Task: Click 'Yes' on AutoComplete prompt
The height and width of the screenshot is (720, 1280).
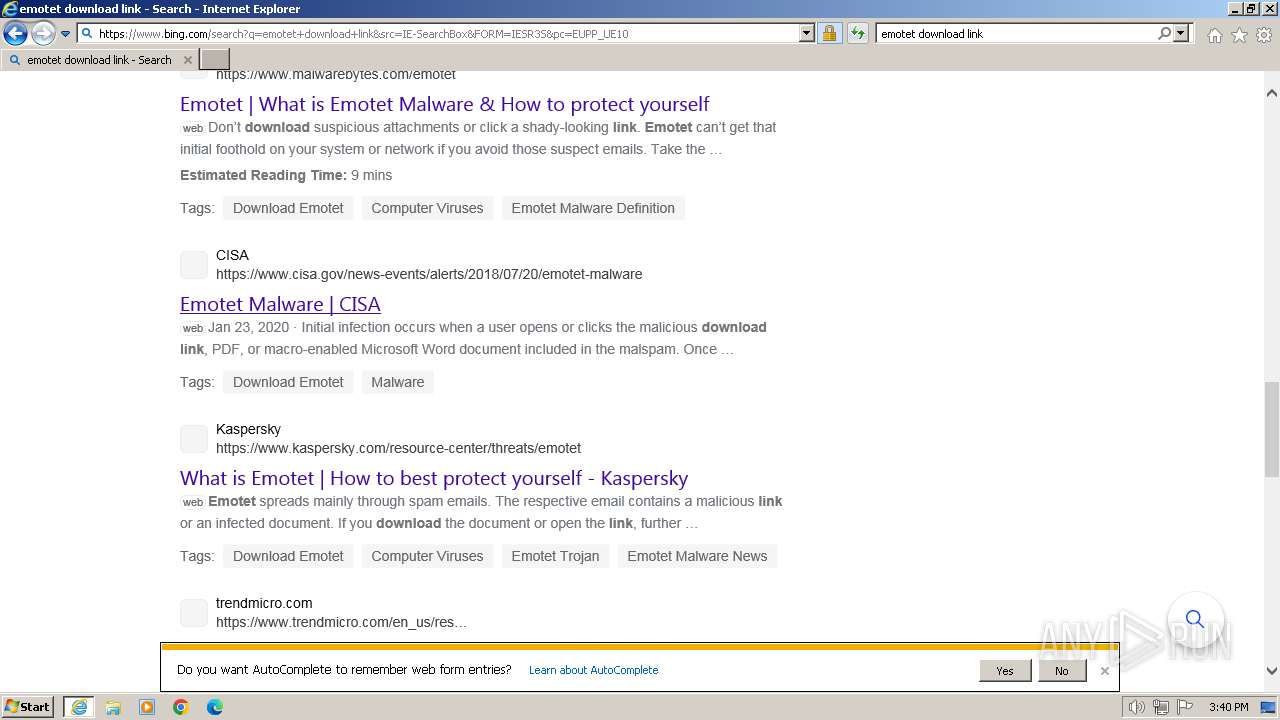Action: [1005, 671]
